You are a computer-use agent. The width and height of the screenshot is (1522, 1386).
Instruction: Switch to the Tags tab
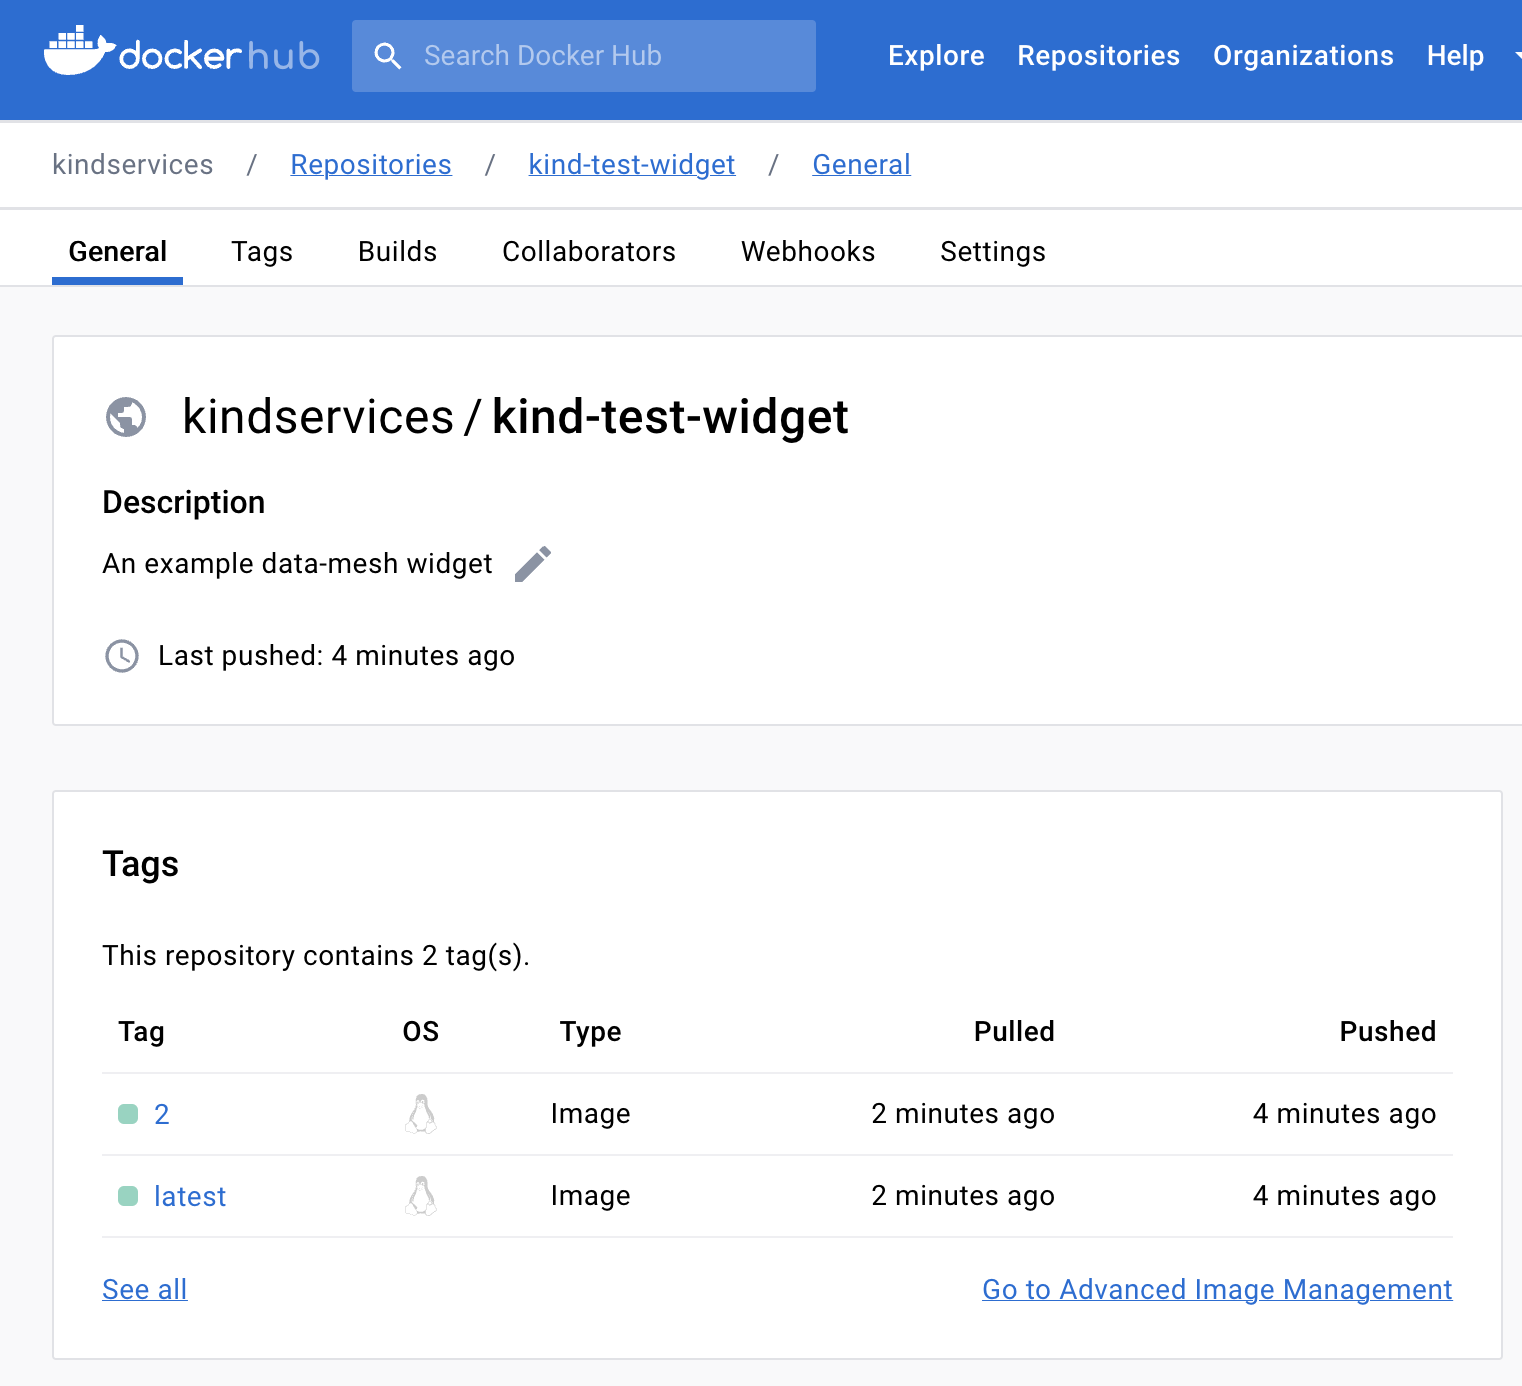click(262, 252)
